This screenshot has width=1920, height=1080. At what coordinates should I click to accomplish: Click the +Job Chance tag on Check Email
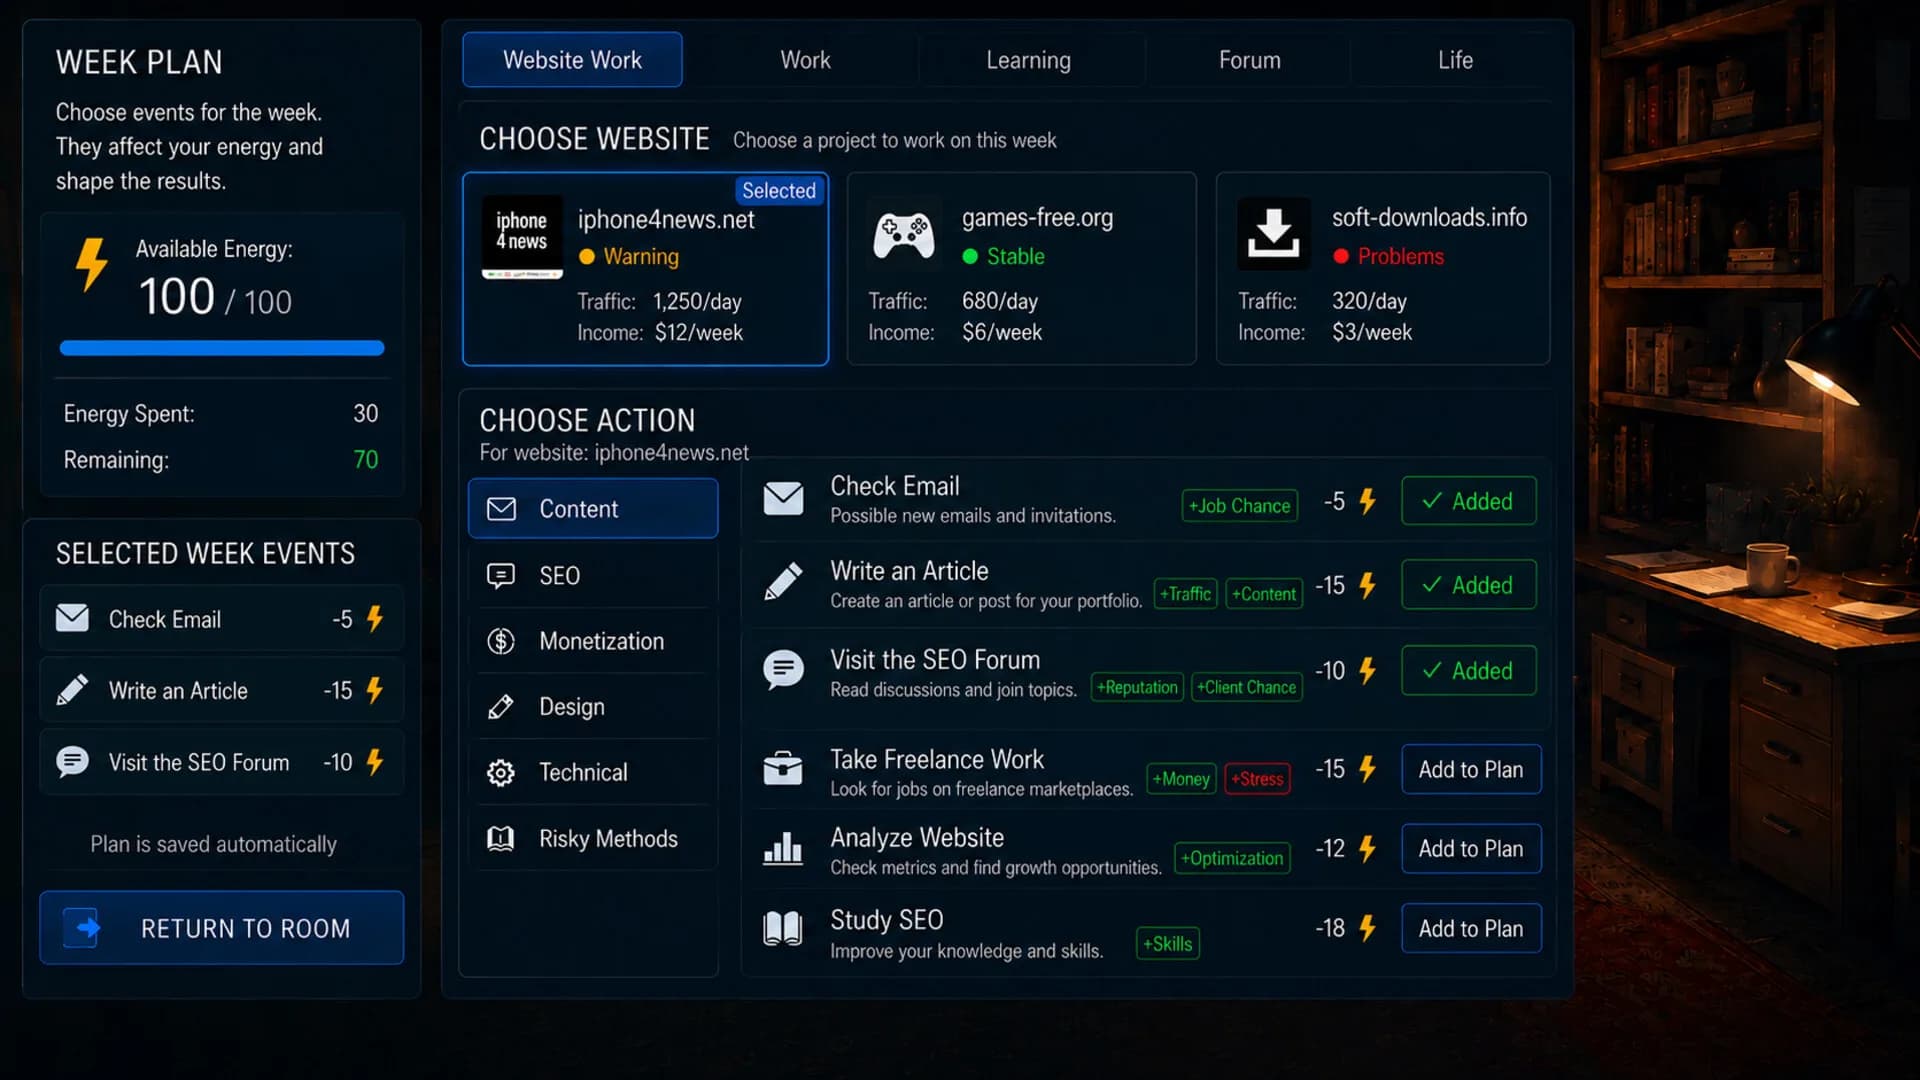coord(1239,506)
